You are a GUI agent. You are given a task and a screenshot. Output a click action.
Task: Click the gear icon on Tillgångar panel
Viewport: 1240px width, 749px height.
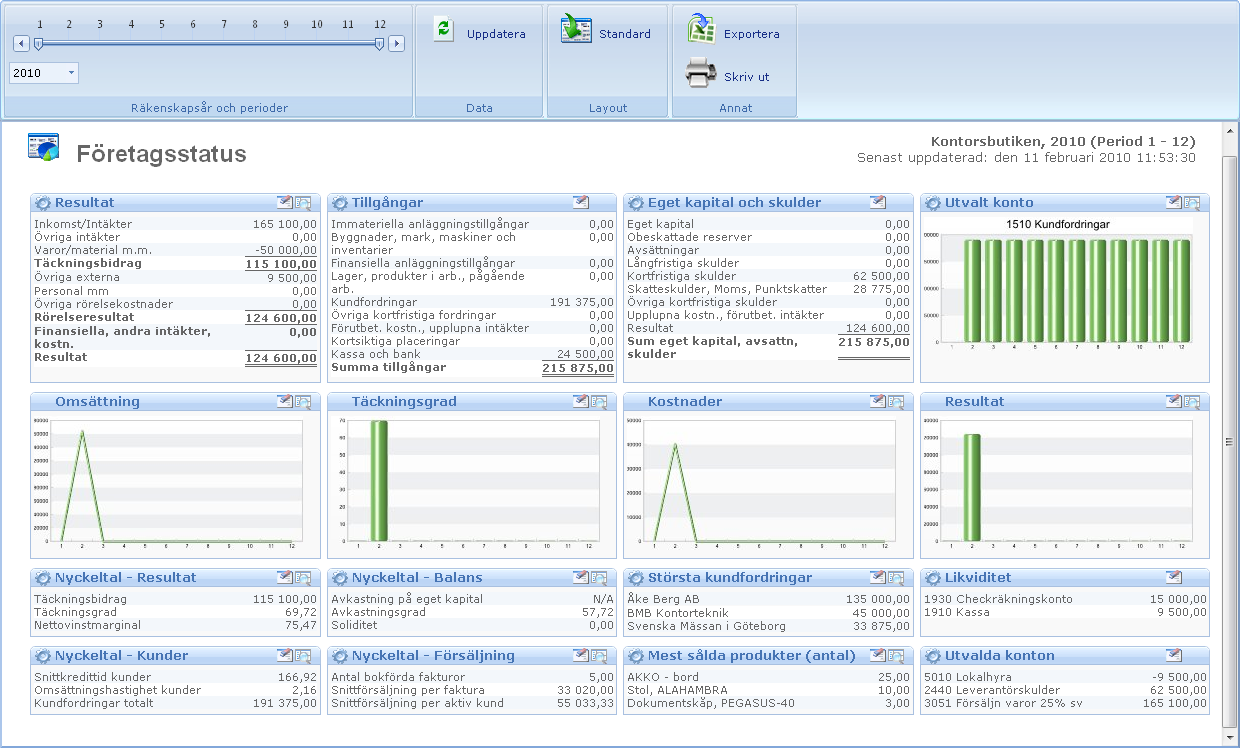click(339, 203)
